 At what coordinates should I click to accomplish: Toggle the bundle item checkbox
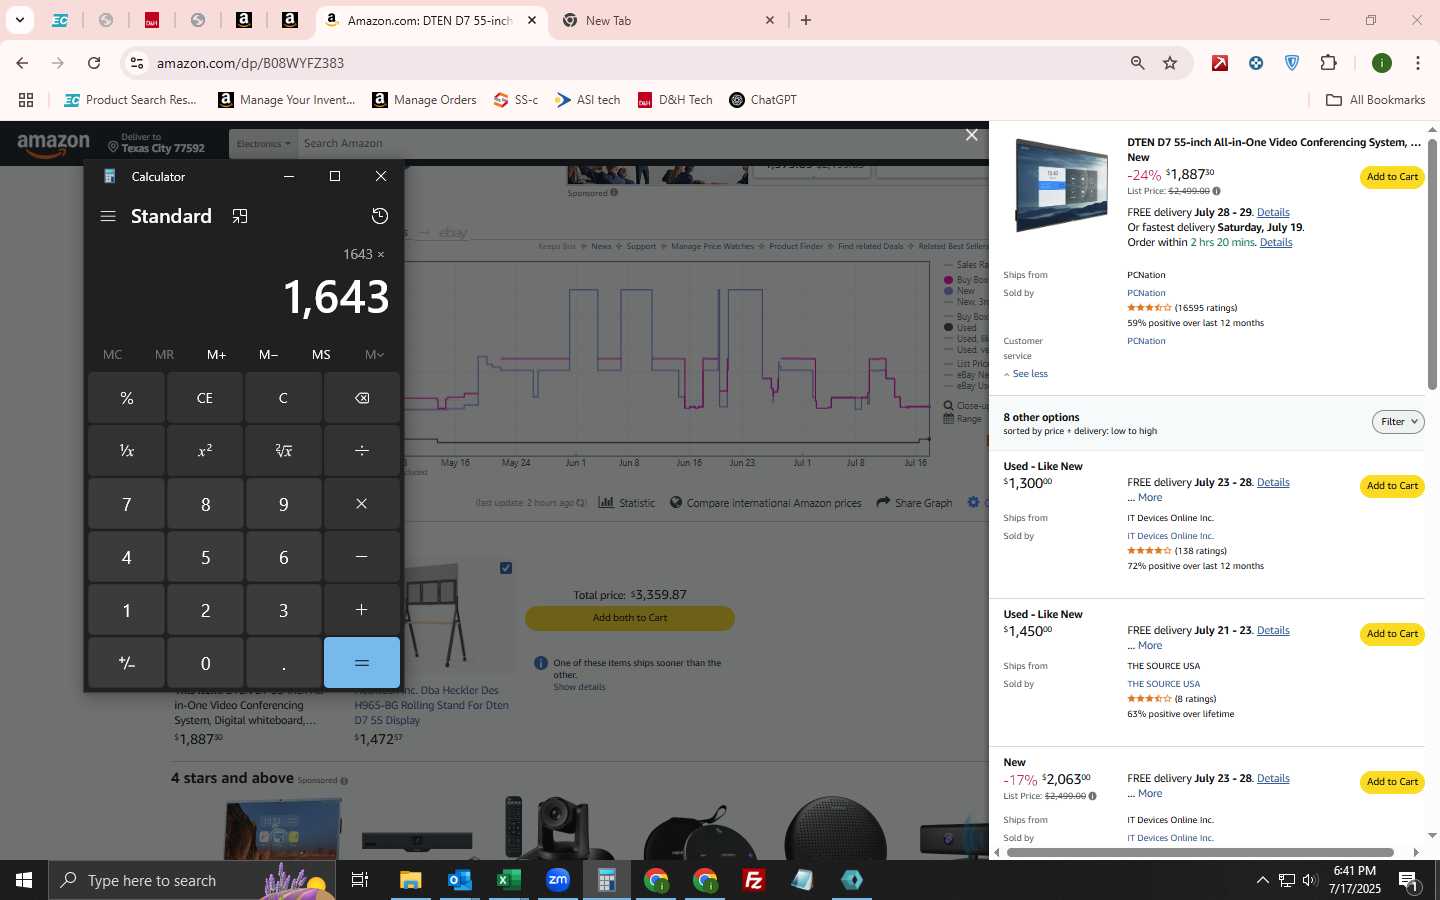pos(506,568)
